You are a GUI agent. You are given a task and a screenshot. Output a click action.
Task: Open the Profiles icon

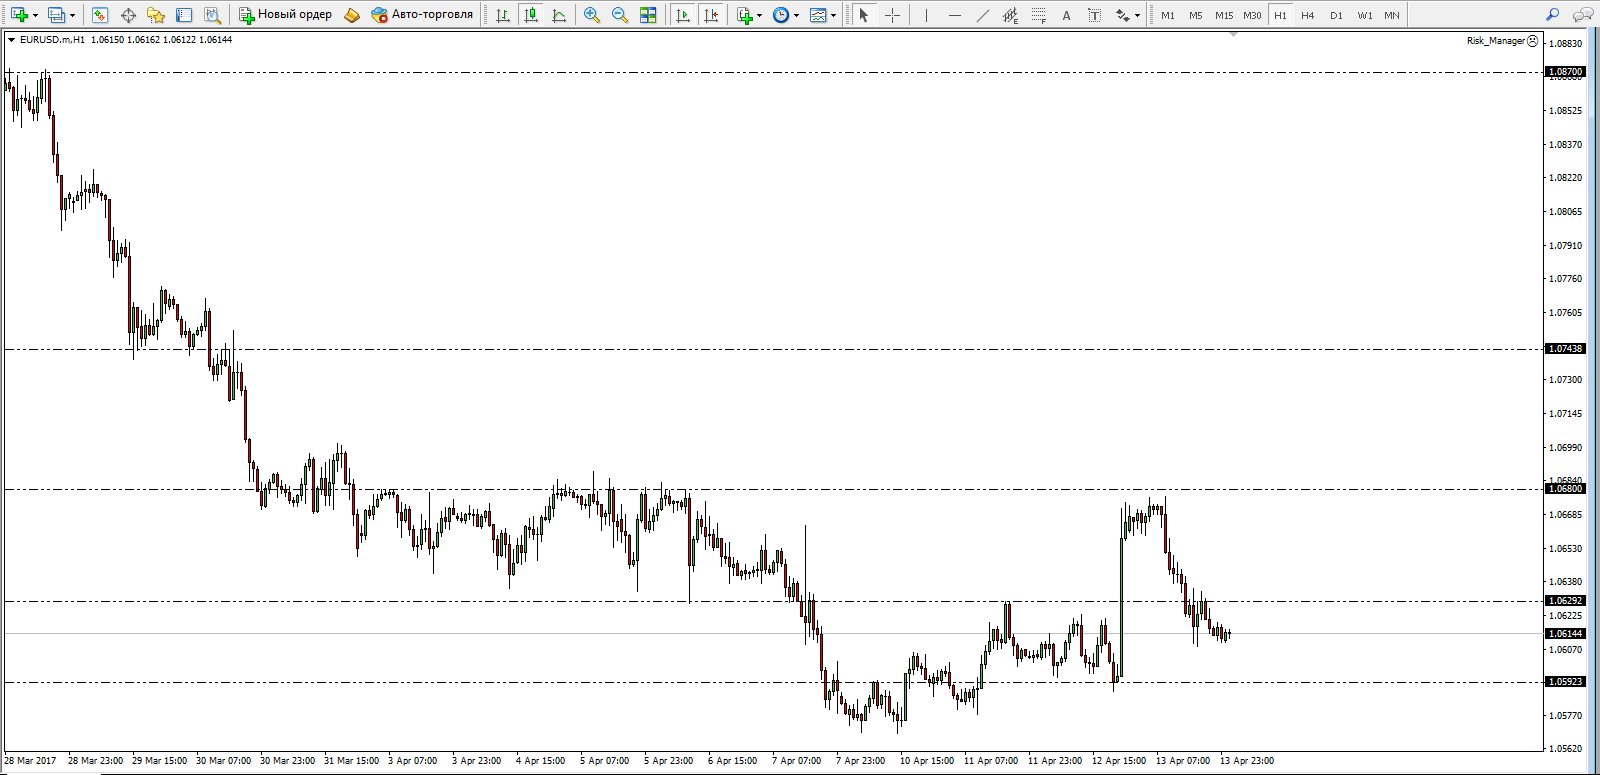(x=56, y=15)
